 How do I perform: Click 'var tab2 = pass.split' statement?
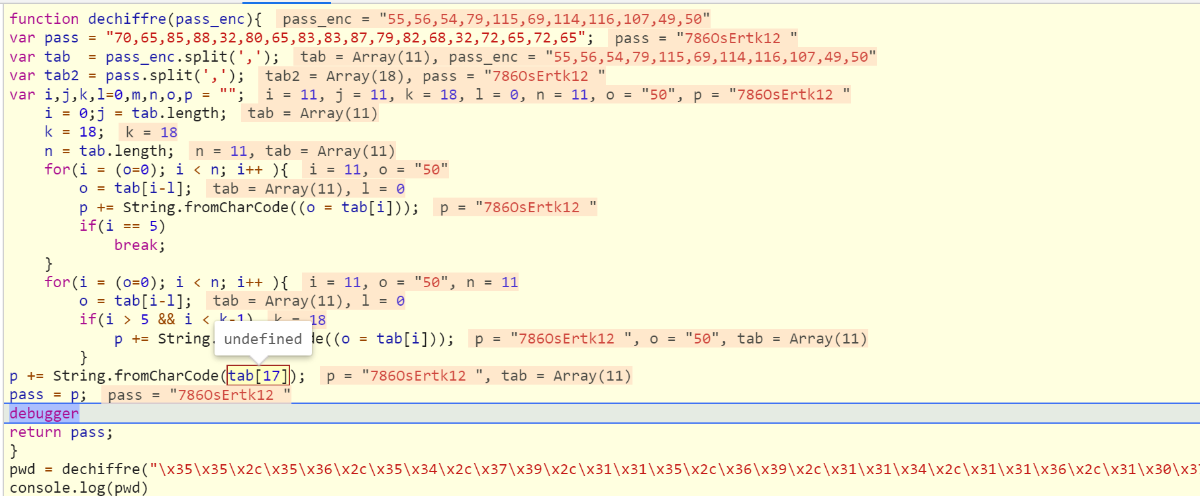click(x=127, y=76)
